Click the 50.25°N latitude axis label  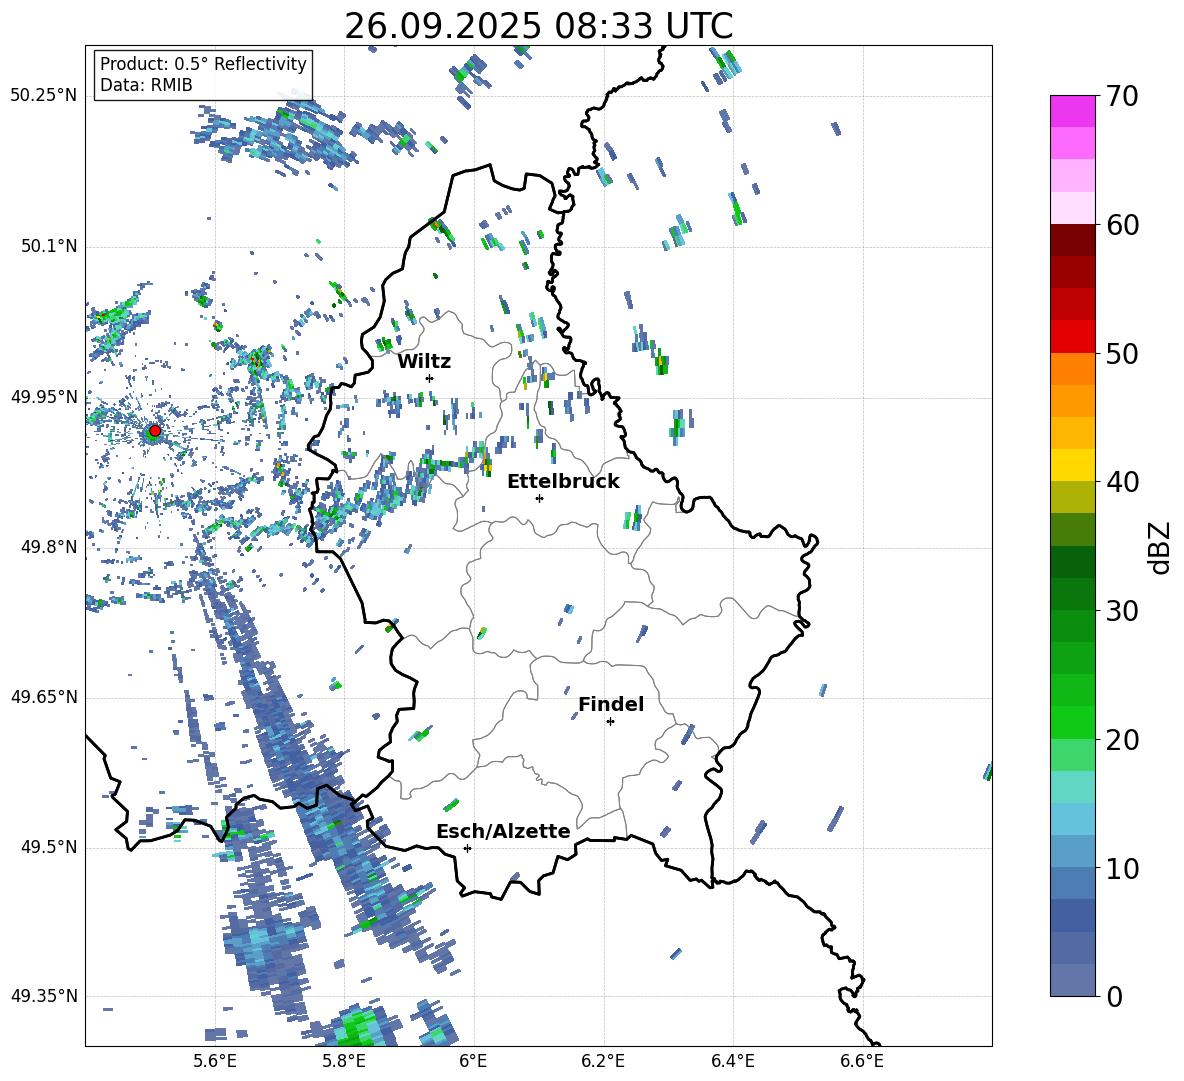pos(43,96)
